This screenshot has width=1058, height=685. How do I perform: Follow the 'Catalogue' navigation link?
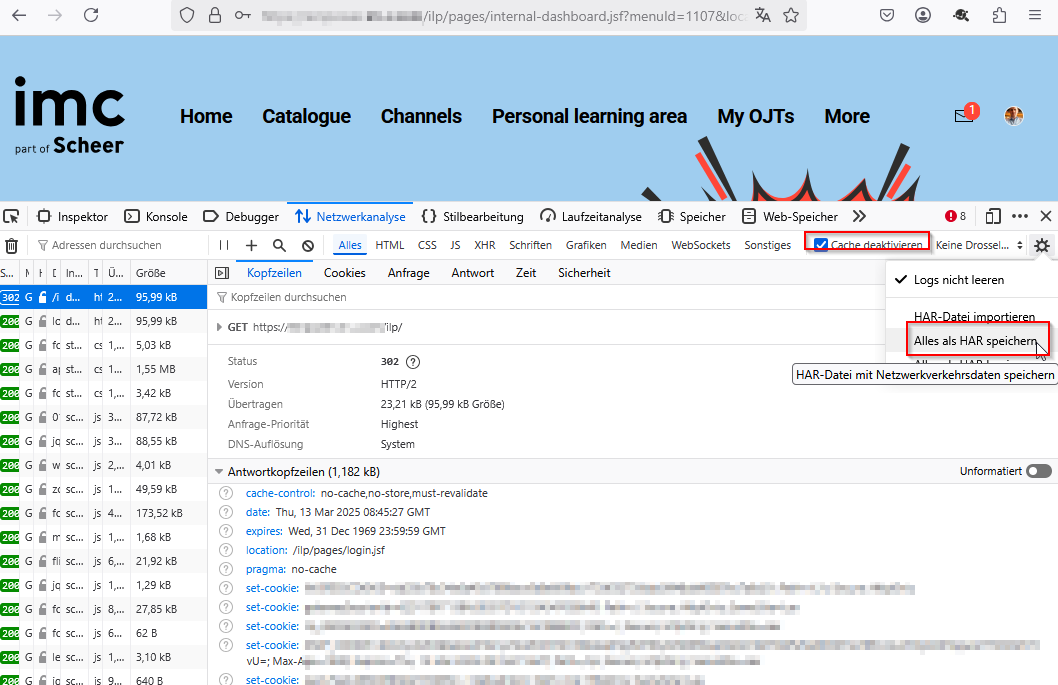coord(306,116)
